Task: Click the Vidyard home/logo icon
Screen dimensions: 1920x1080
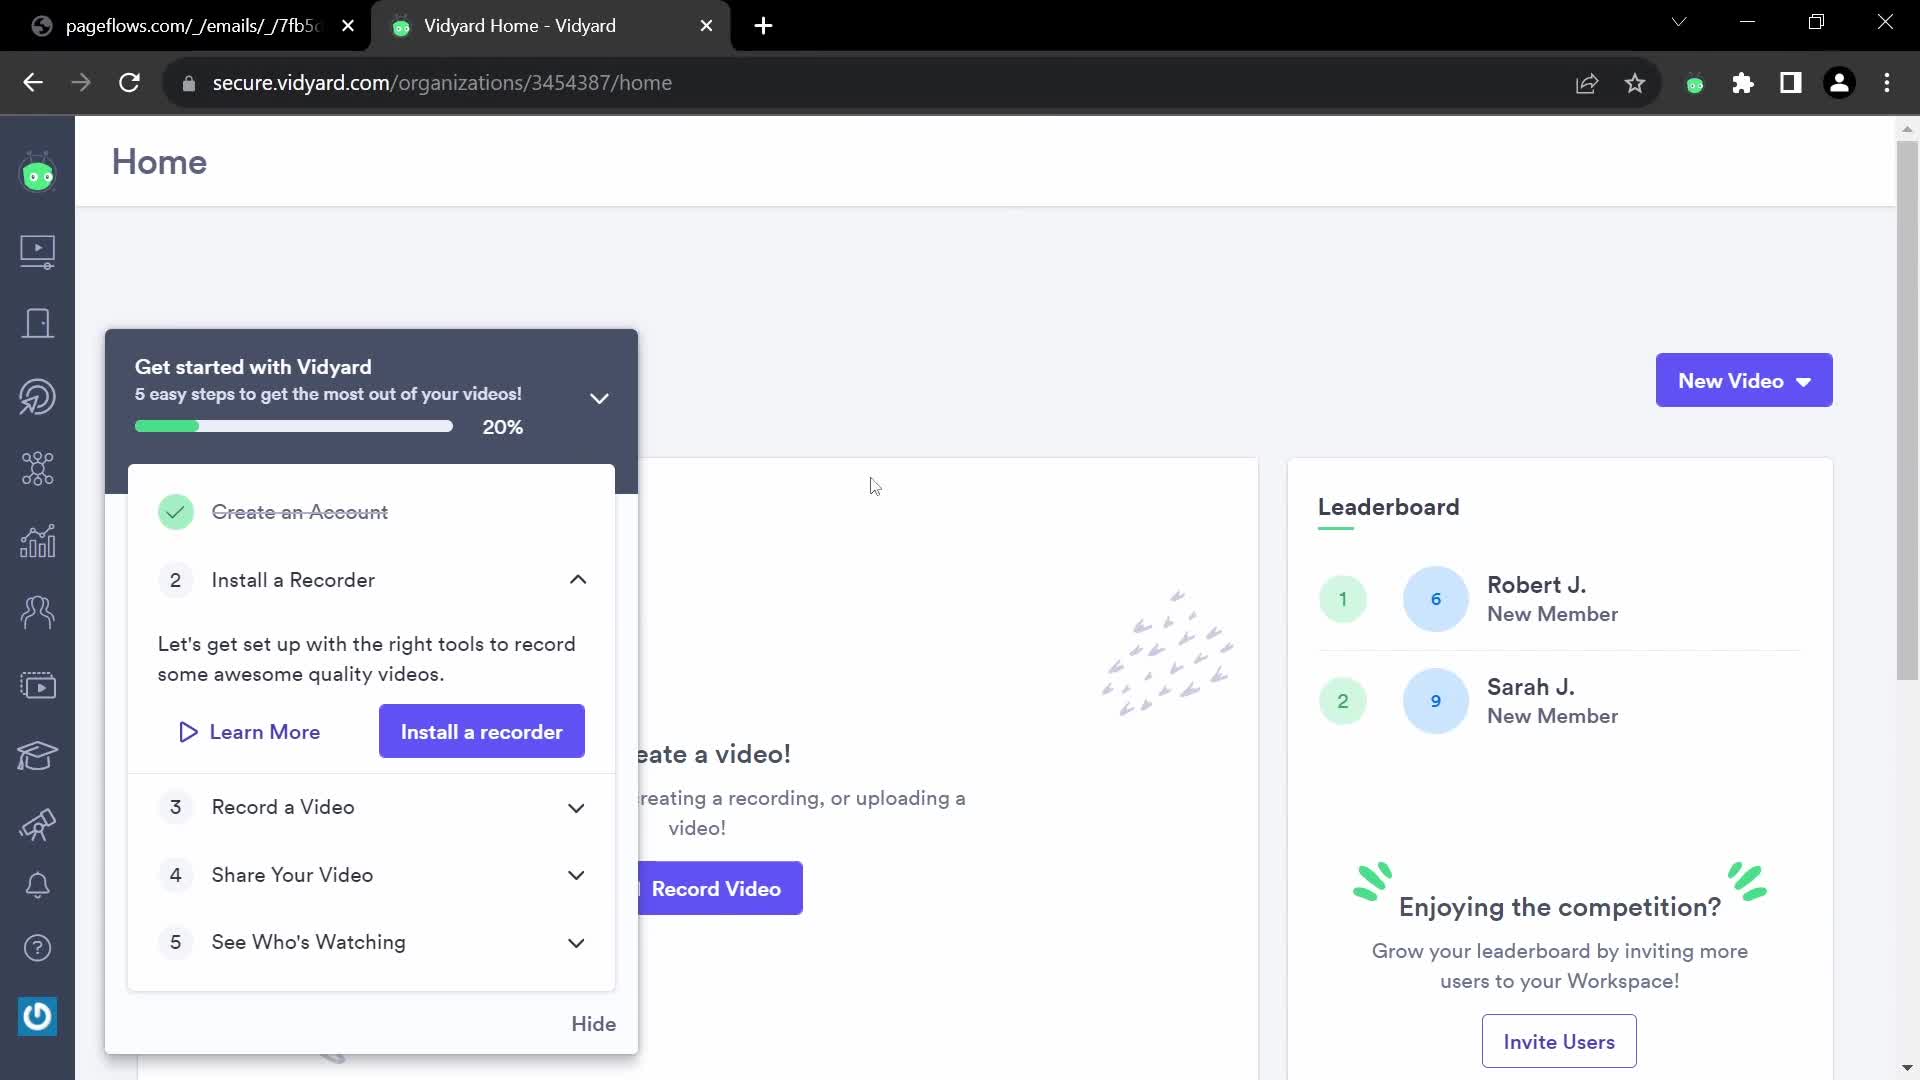Action: click(37, 173)
